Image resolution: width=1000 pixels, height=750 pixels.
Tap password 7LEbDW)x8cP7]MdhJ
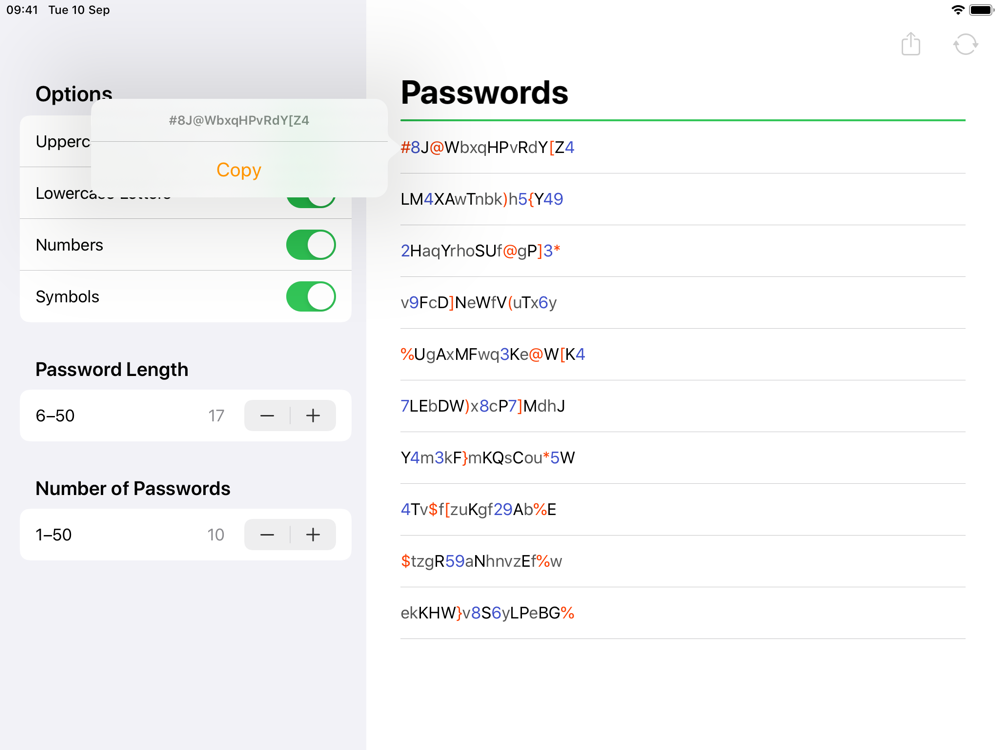point(682,406)
